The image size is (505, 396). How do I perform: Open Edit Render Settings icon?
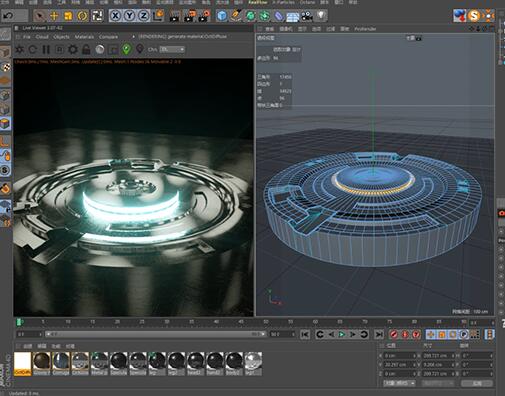(204, 16)
